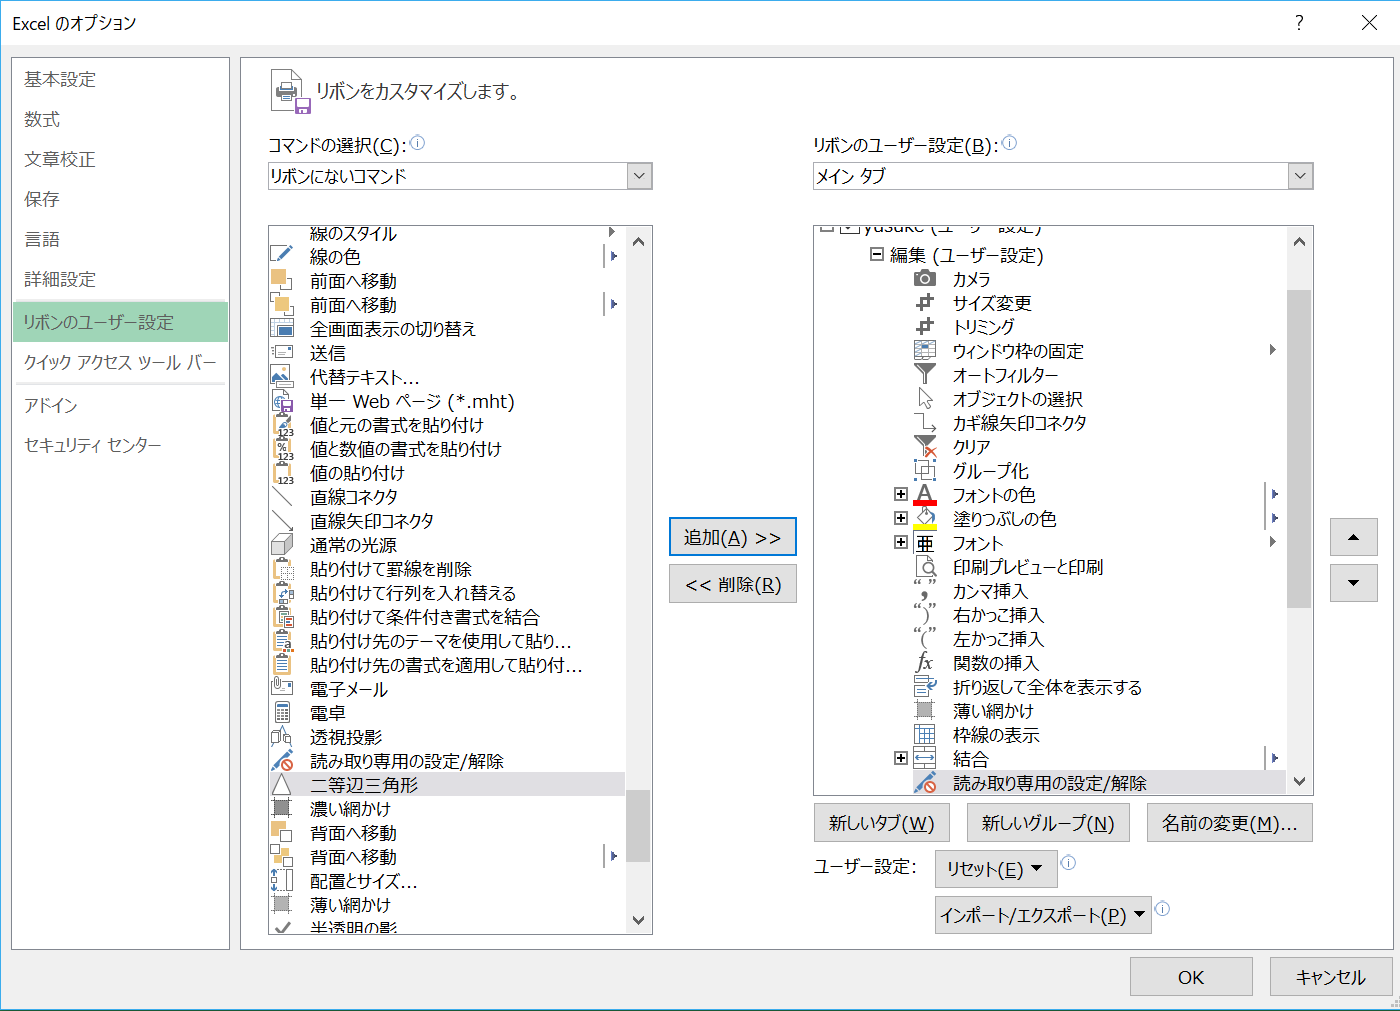This screenshot has height=1011, width=1400.
Task: Open the コマンドの選択 dropdown
Action: click(640, 176)
